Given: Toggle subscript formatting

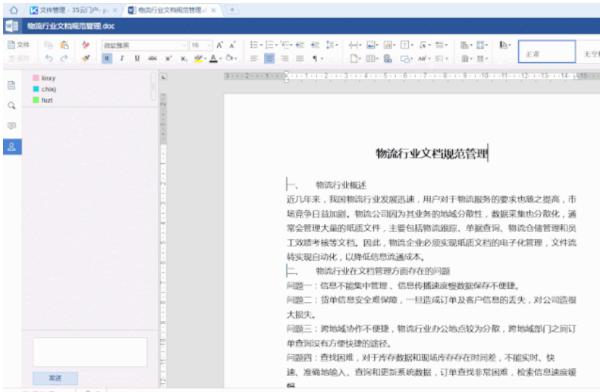Looking at the screenshot, I should pos(184,59).
